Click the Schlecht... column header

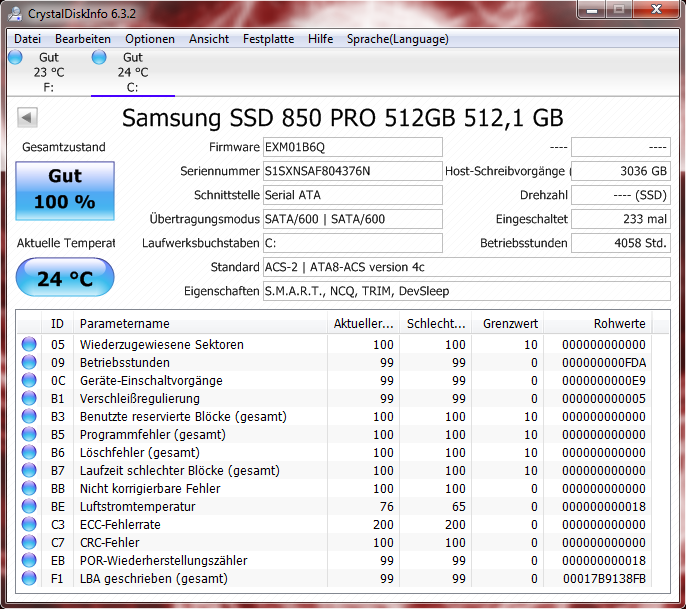click(x=436, y=324)
